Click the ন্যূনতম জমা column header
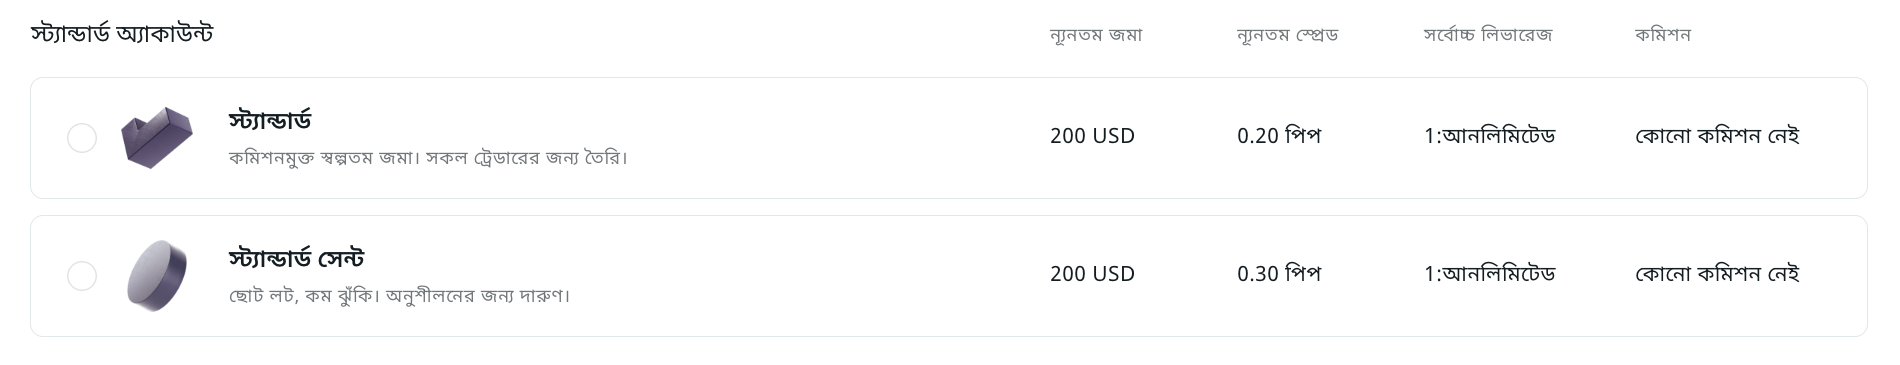The image size is (1900, 365). [x=1096, y=35]
